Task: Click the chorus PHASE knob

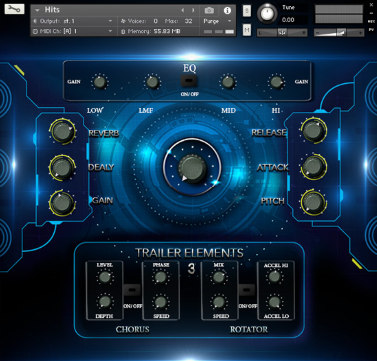Action: click(160, 277)
